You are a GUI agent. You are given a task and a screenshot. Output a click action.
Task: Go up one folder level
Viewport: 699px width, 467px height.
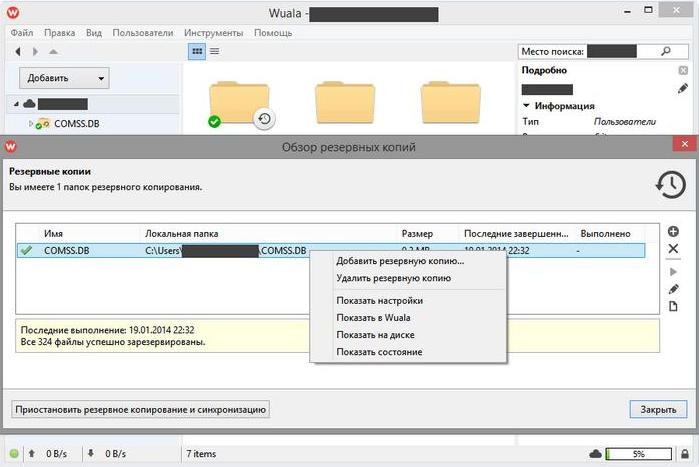pos(53,52)
